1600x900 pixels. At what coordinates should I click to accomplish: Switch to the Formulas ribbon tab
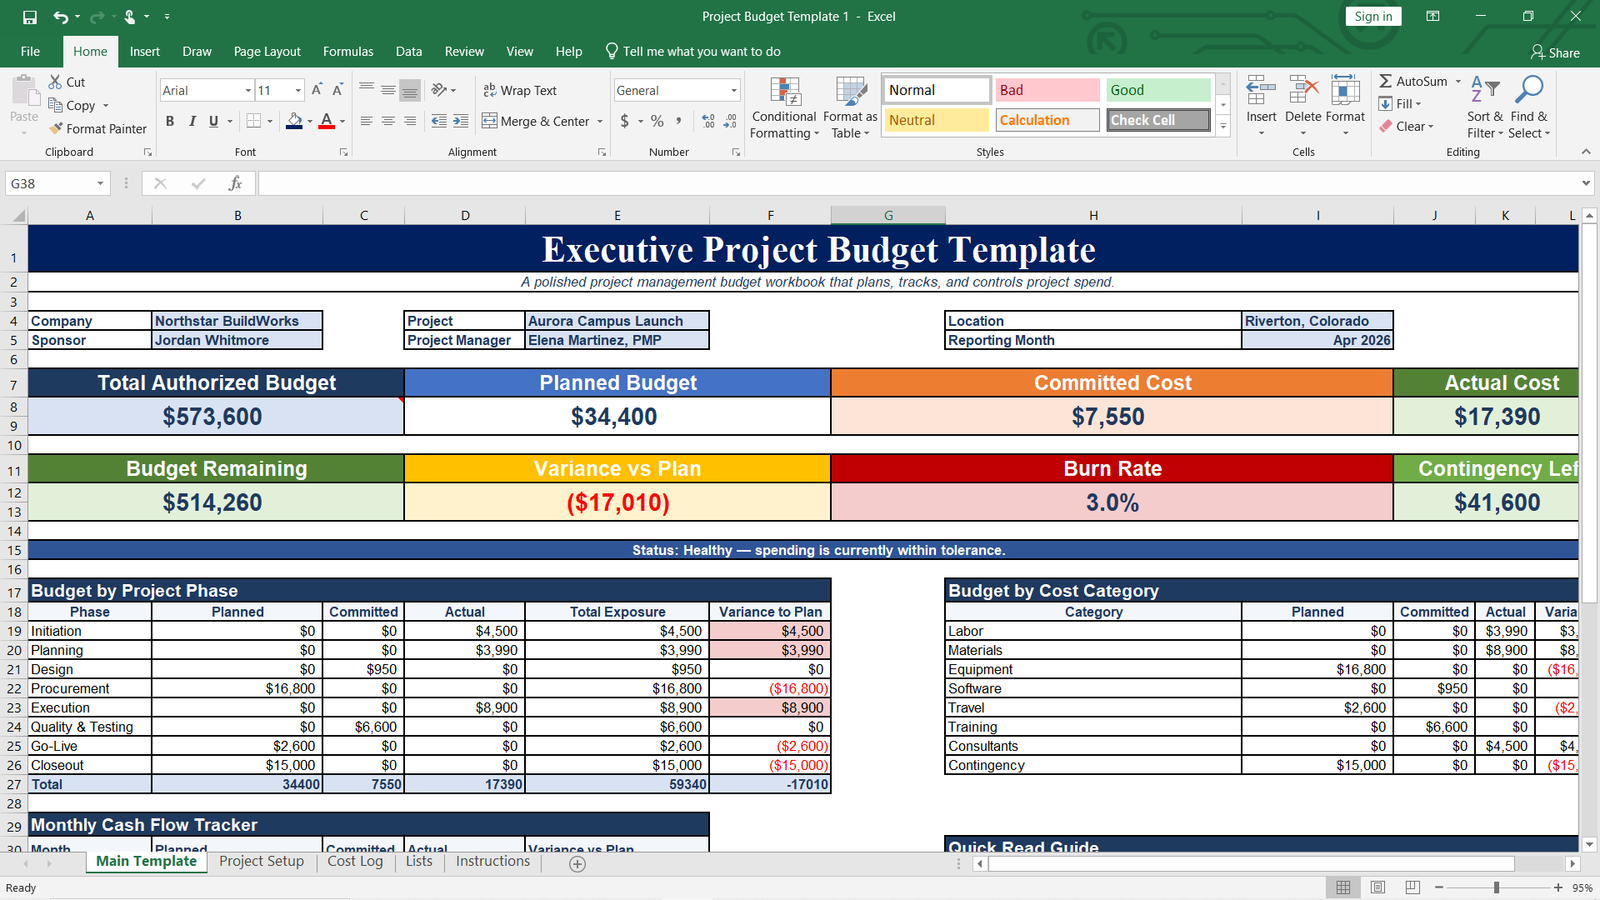[x=348, y=52]
